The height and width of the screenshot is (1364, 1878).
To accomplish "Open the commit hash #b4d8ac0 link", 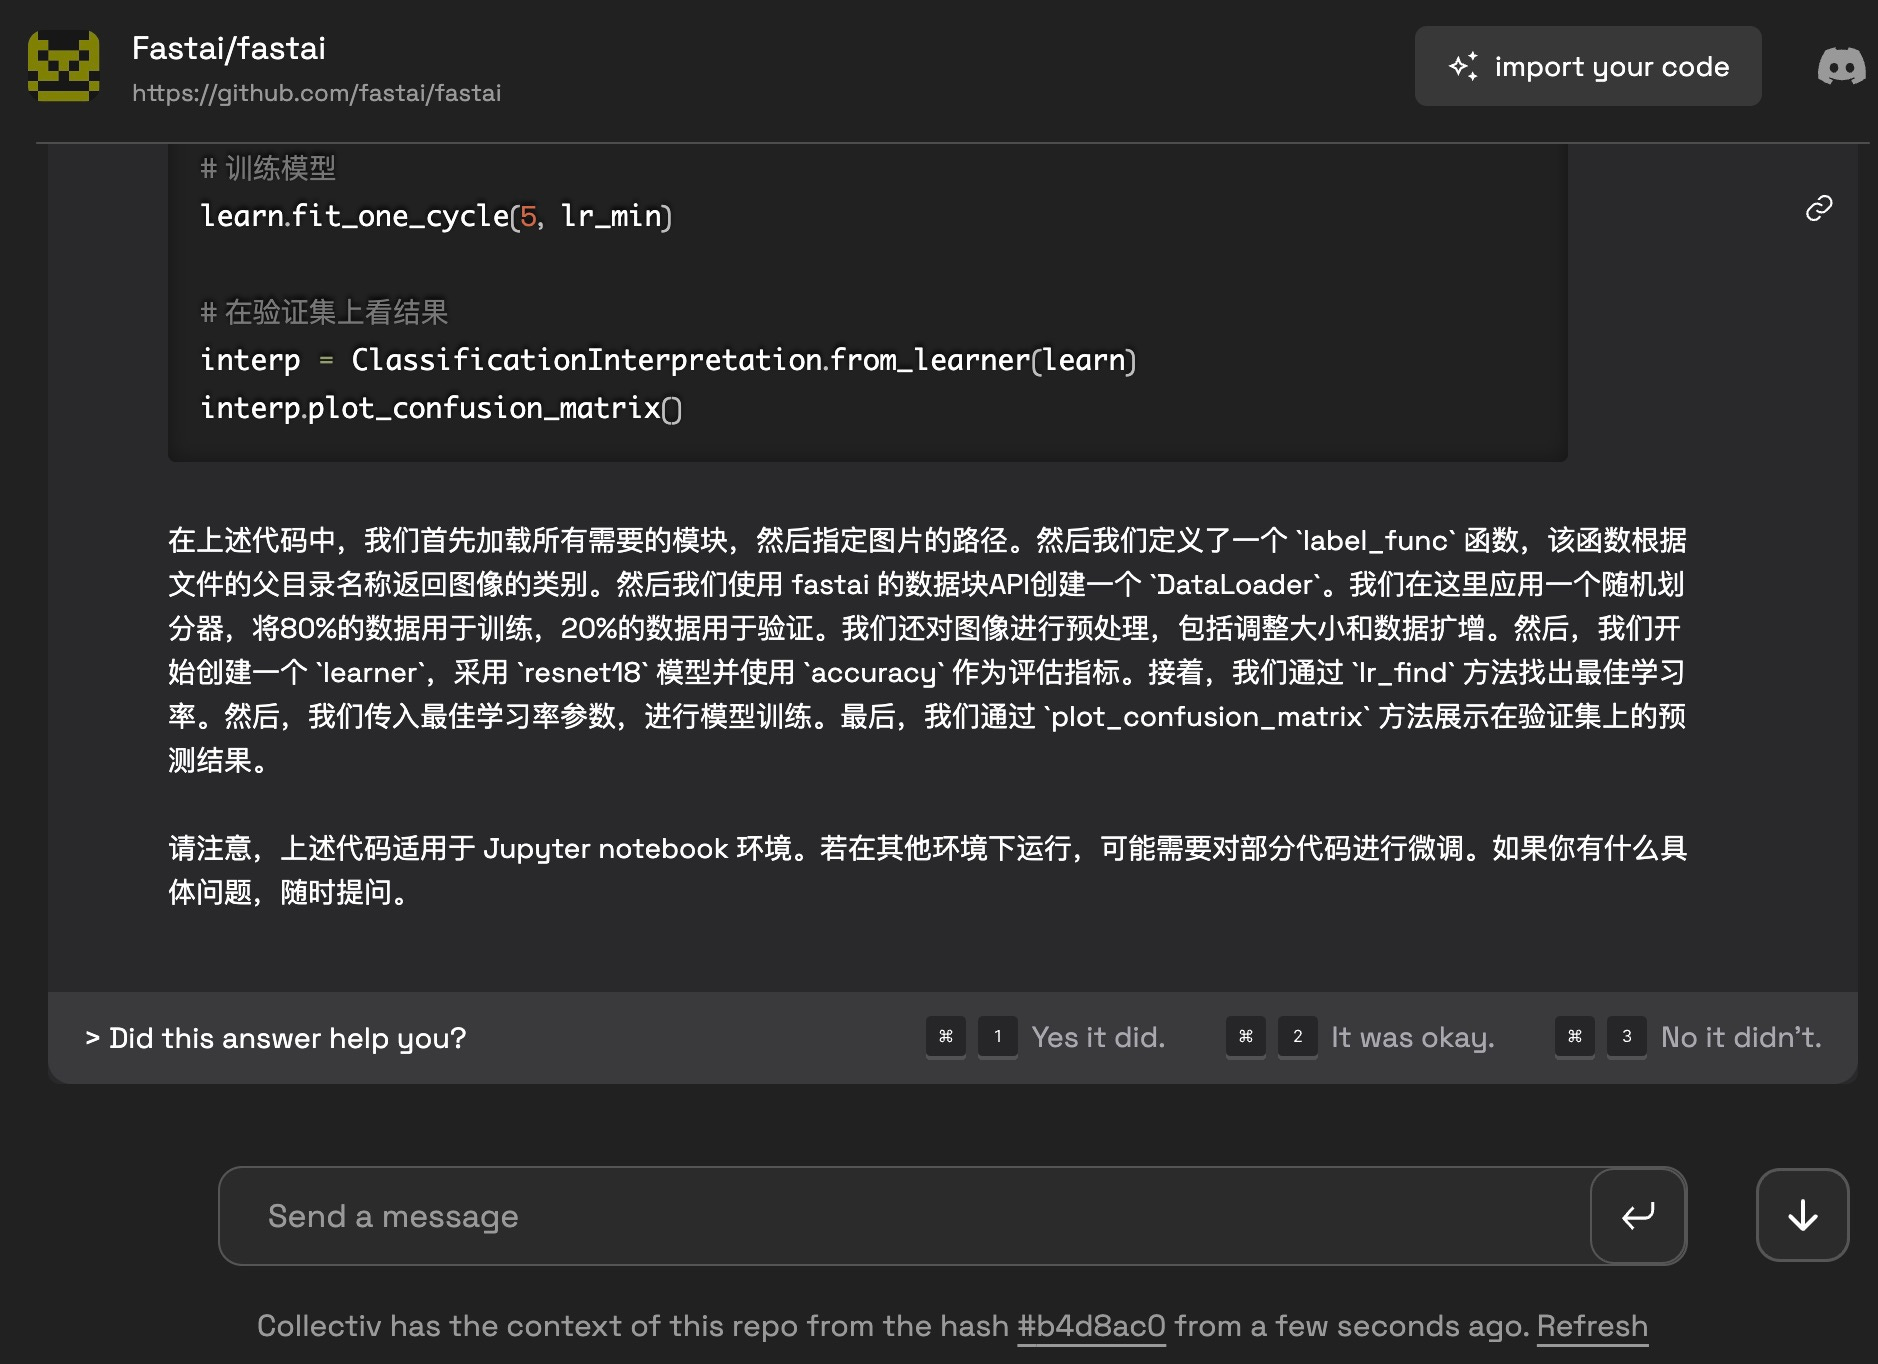I will [x=1091, y=1325].
